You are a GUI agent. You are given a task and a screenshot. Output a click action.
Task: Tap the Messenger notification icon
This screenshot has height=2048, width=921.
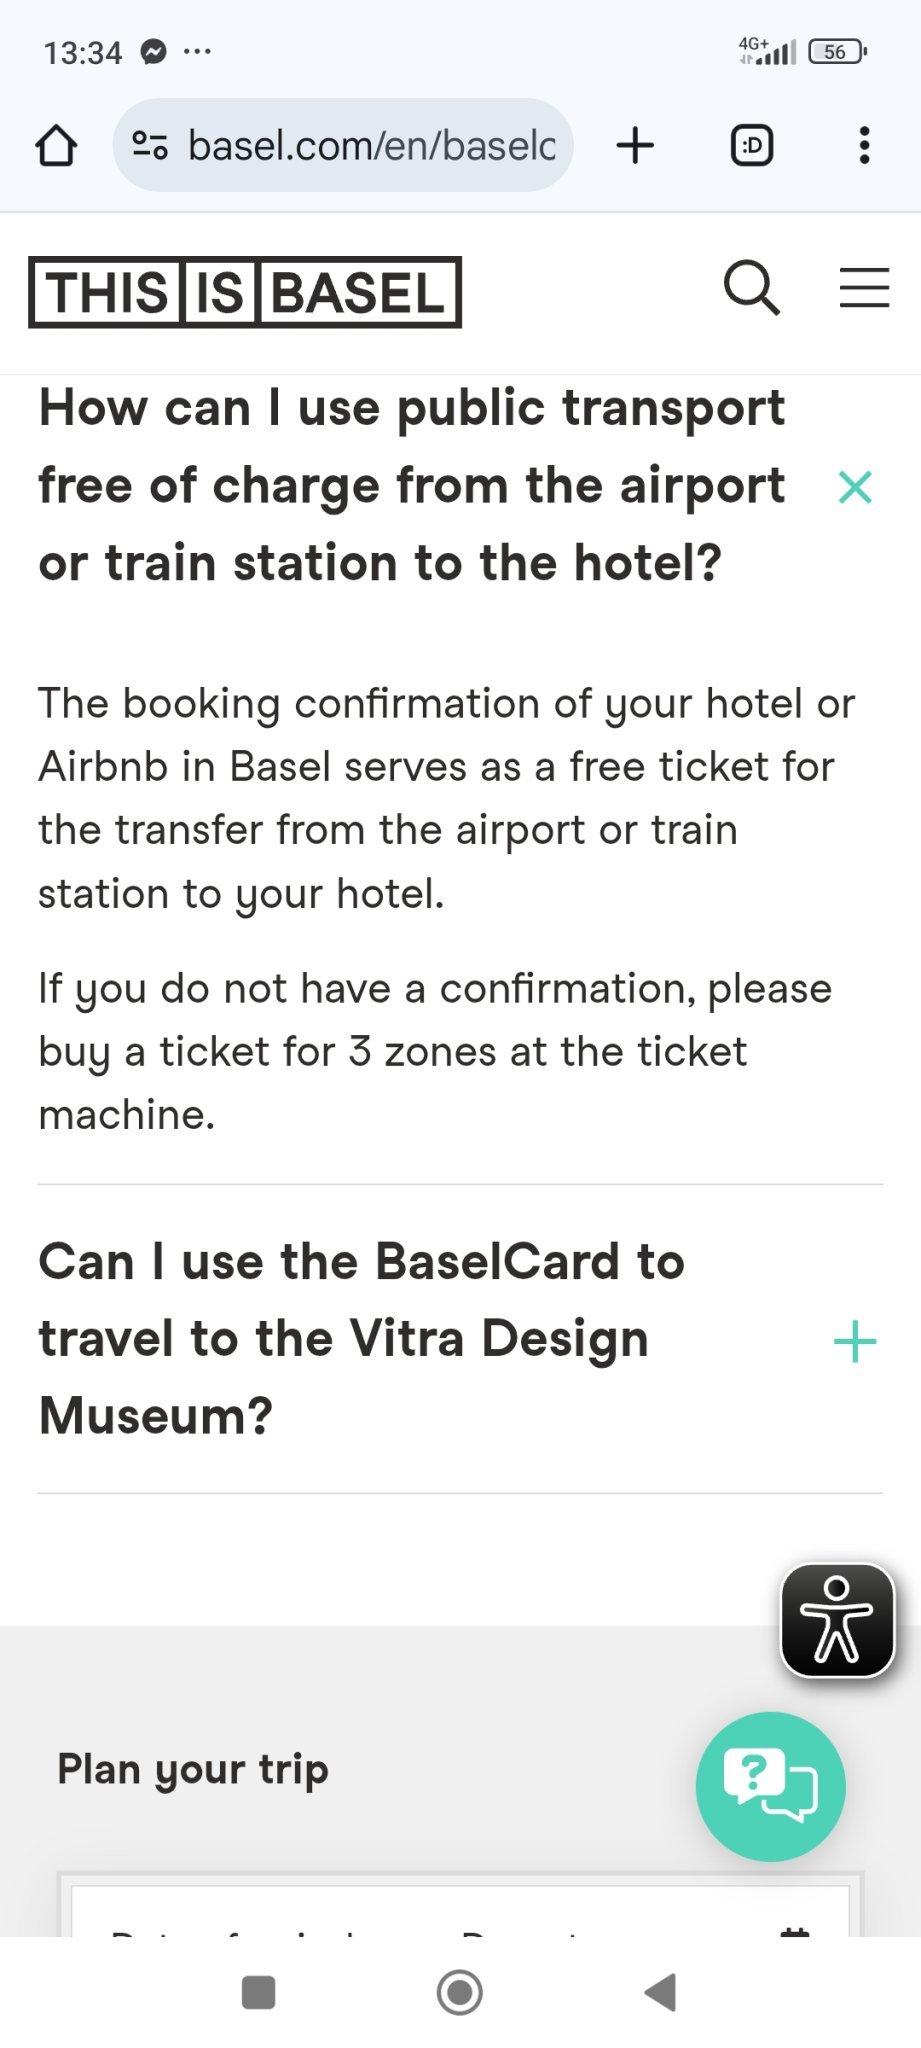[x=153, y=52]
